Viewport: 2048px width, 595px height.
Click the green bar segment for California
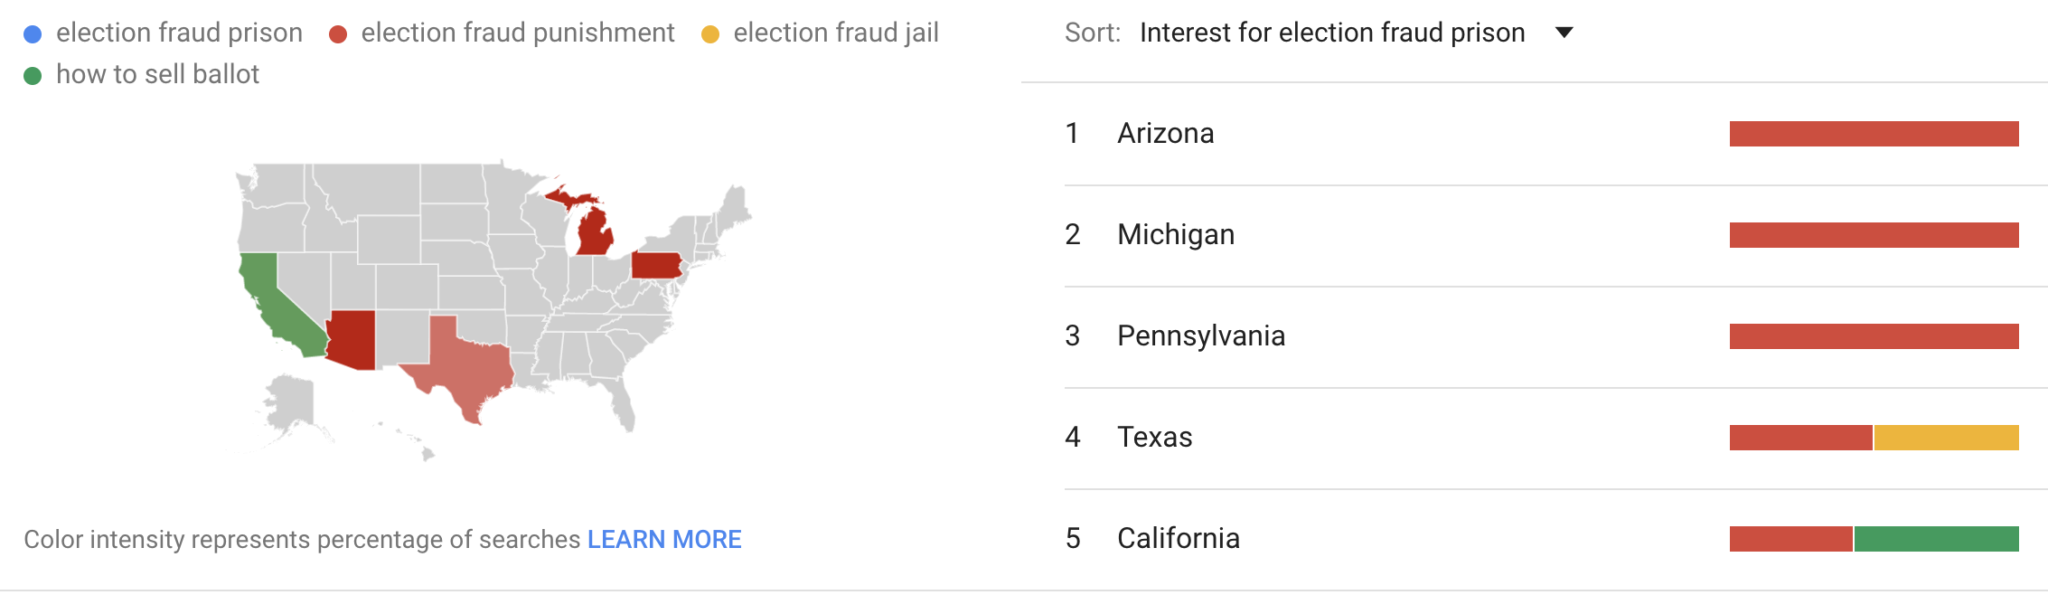coord(1936,538)
